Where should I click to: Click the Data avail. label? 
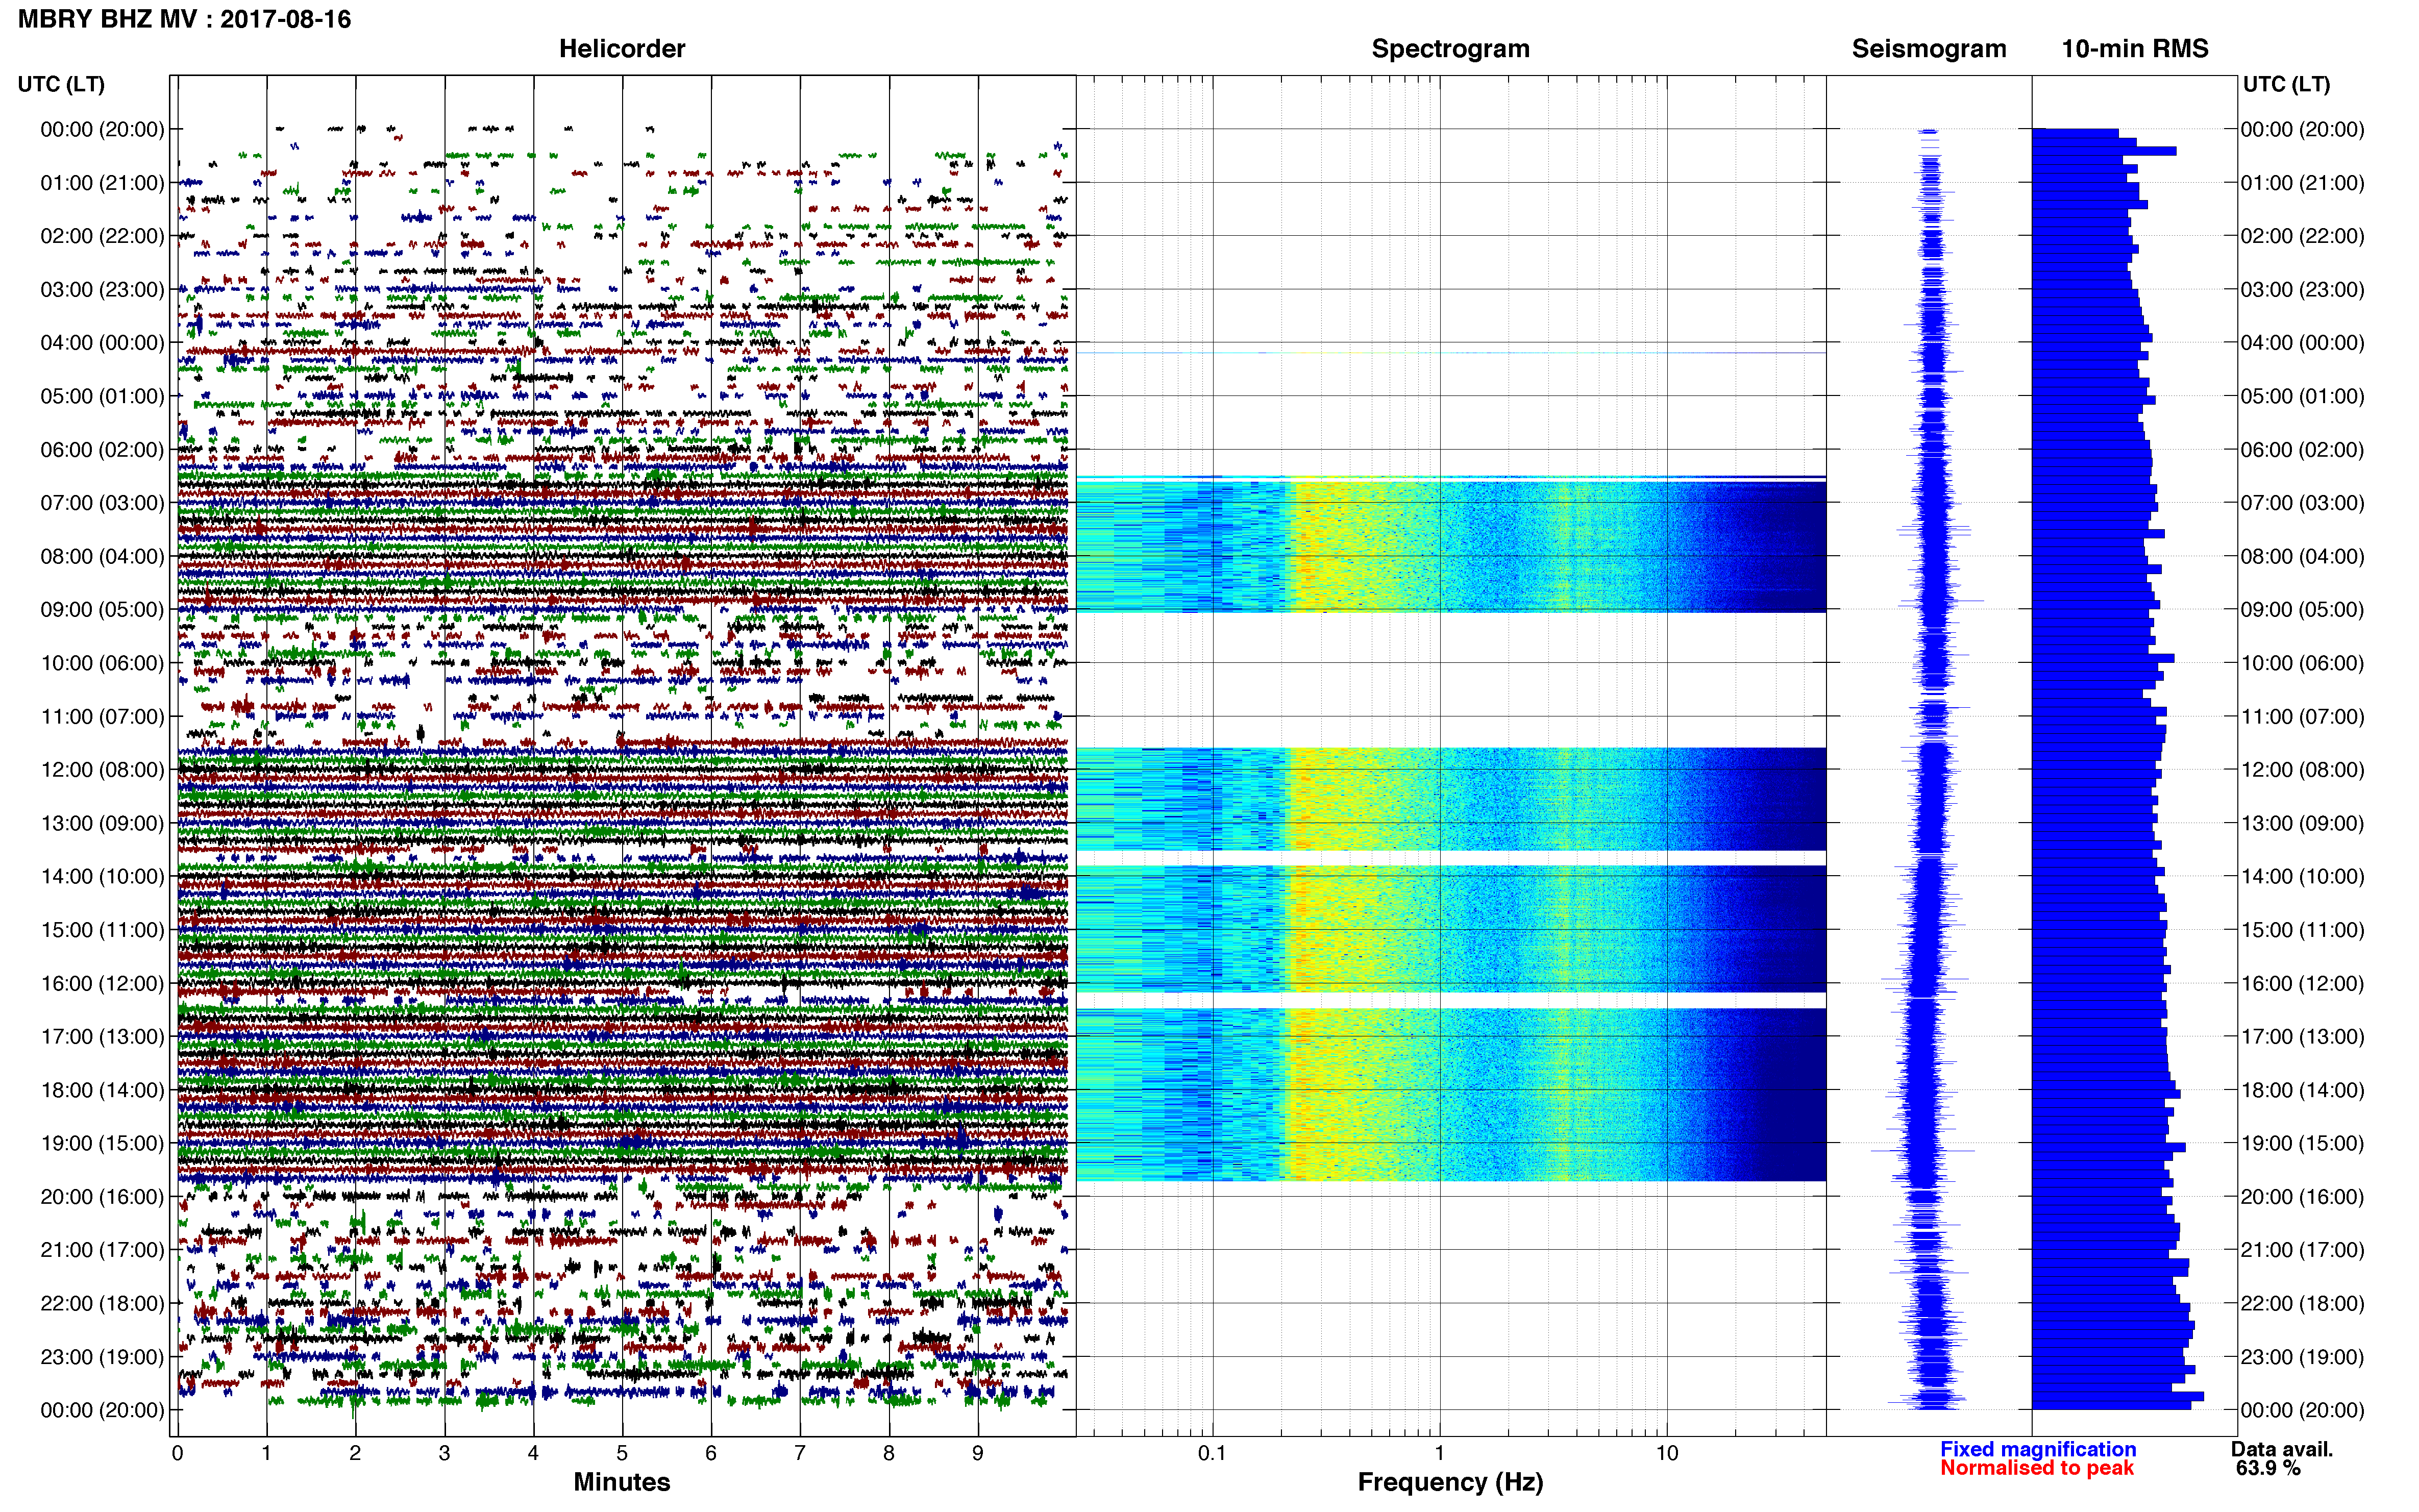2281,1449
